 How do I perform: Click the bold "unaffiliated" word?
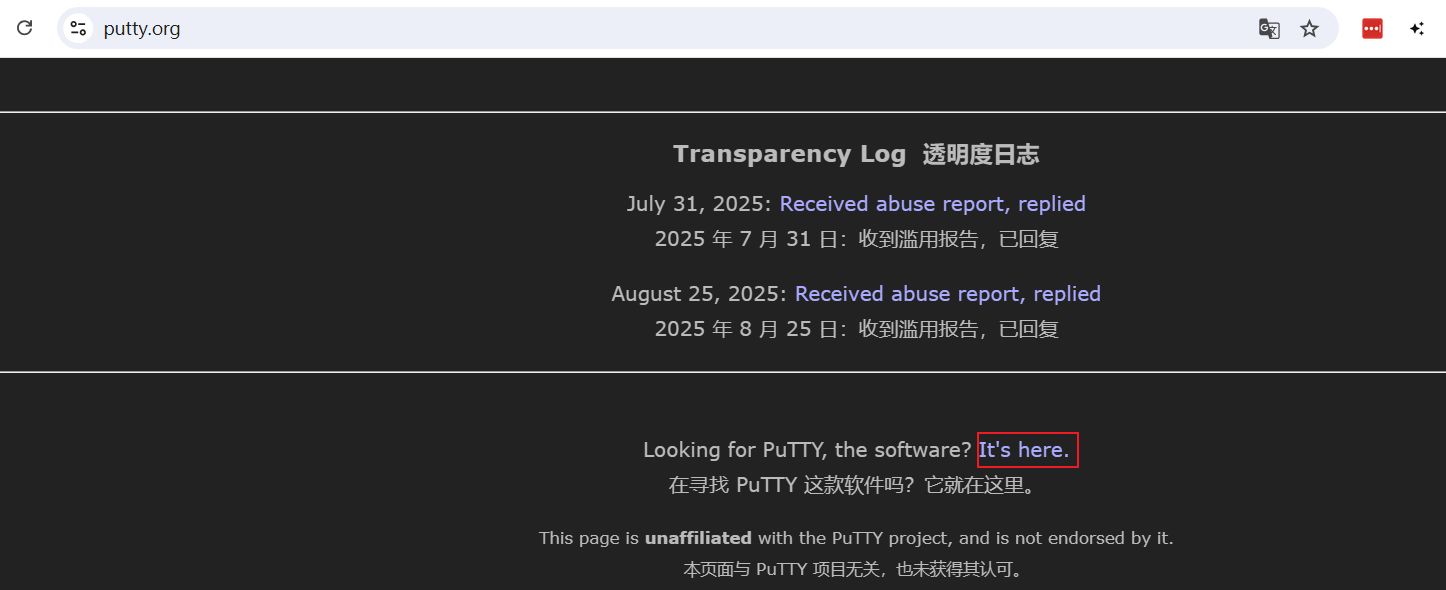[698, 538]
